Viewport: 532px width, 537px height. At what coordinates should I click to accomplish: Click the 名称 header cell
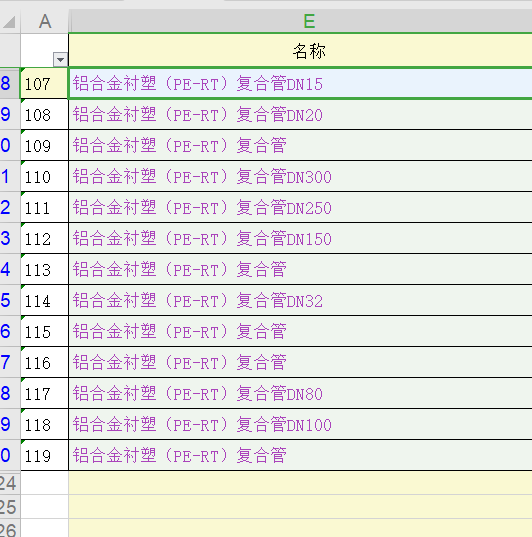(x=300, y=50)
